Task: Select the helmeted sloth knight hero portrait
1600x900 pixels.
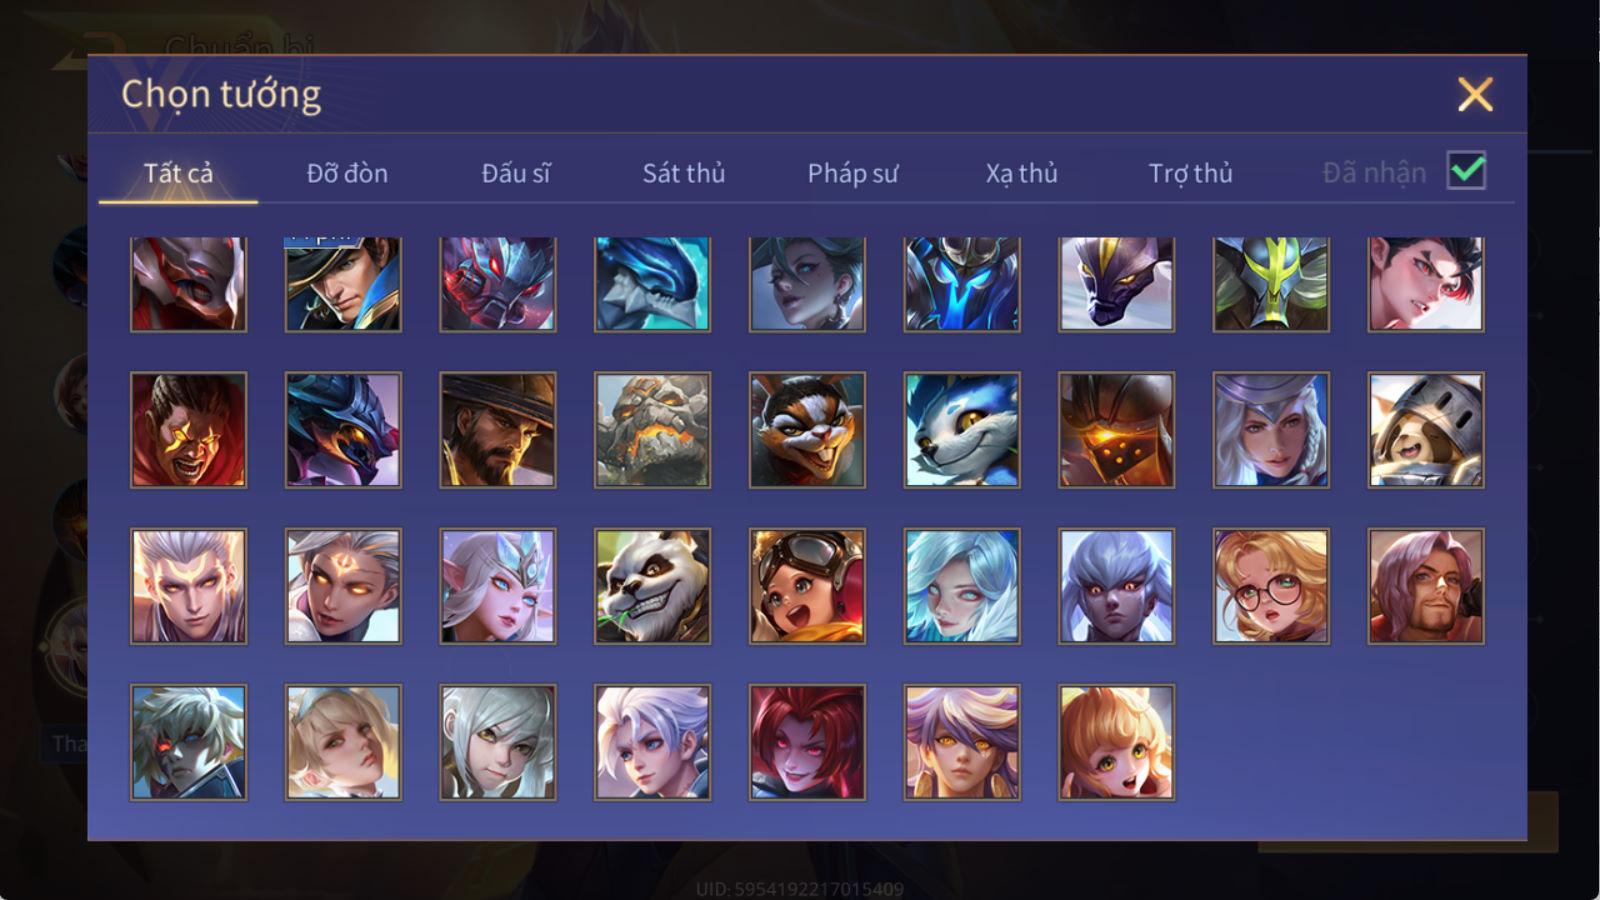Action: click(1426, 430)
